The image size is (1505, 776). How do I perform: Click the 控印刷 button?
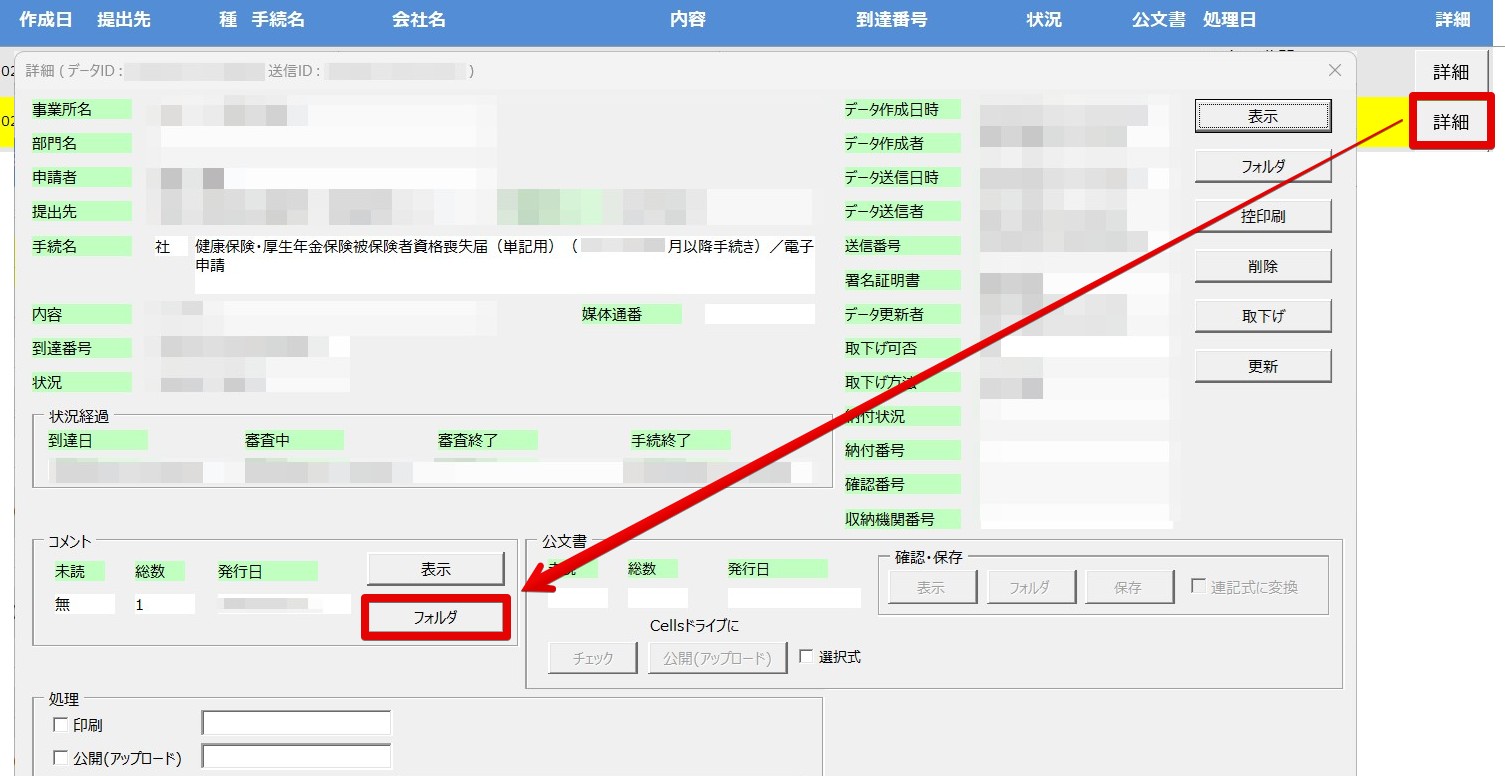[1263, 216]
